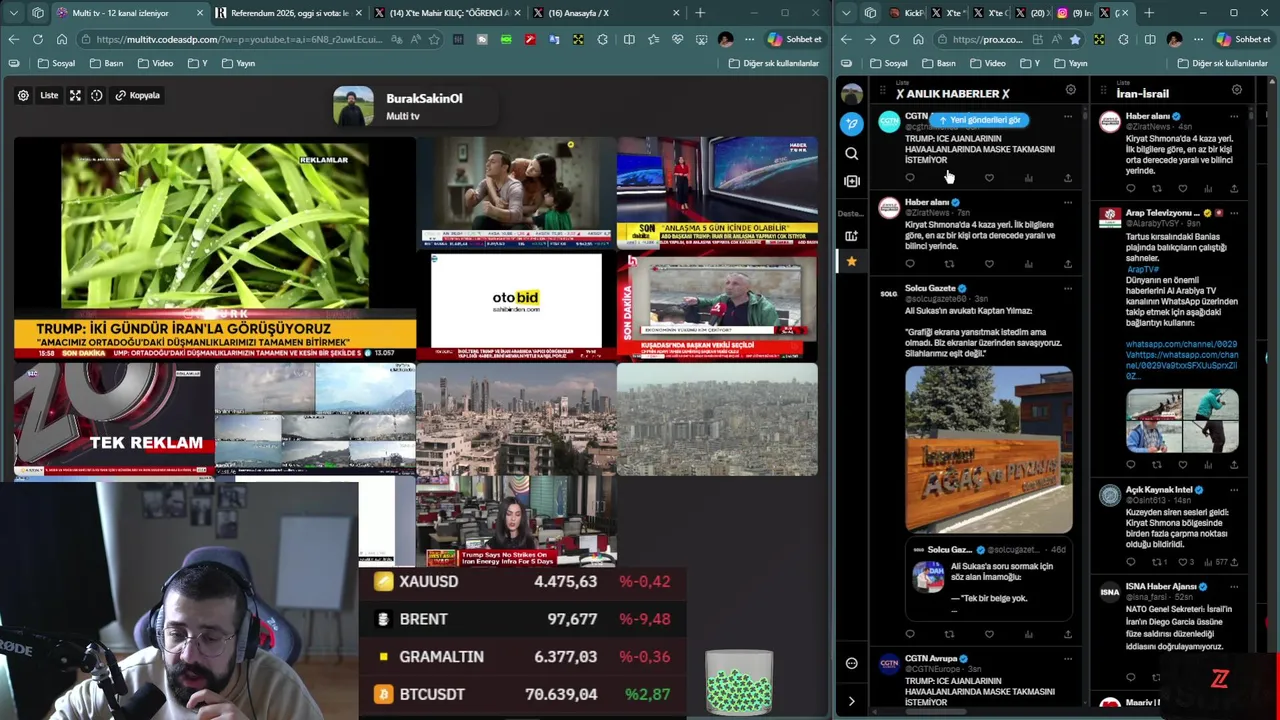Open more menu on Arap Televizyonu post
Screen dimensions: 1280x720
click(1234, 213)
